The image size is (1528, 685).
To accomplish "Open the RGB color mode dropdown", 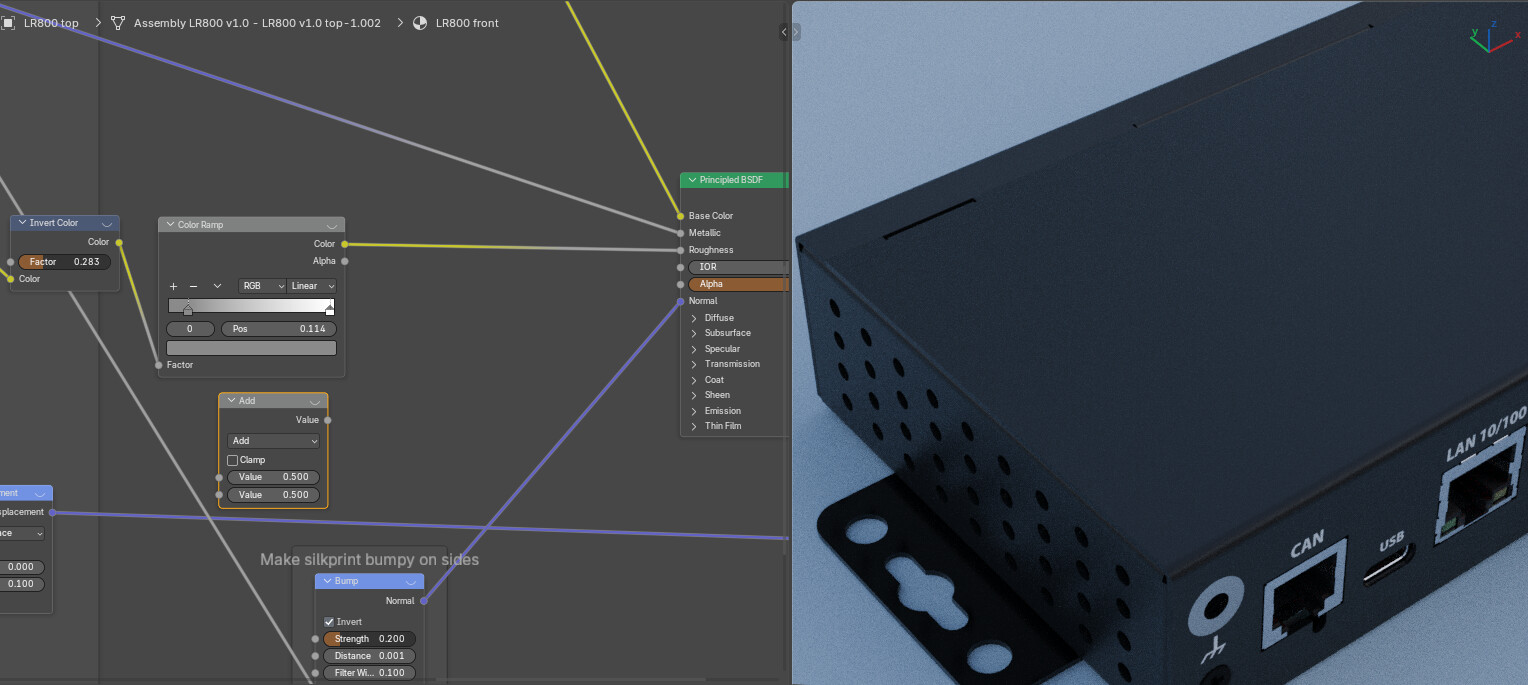I will click(x=262, y=286).
